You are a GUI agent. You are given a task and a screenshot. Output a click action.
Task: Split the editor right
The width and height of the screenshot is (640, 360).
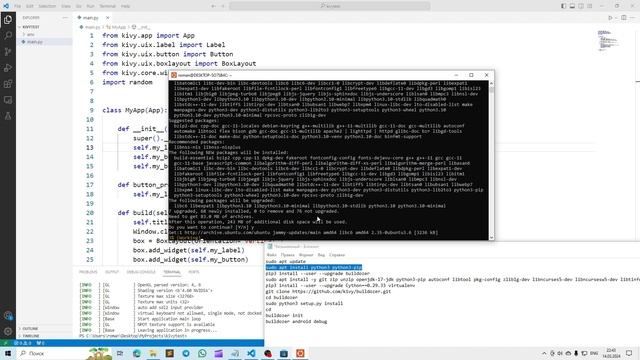point(624,18)
